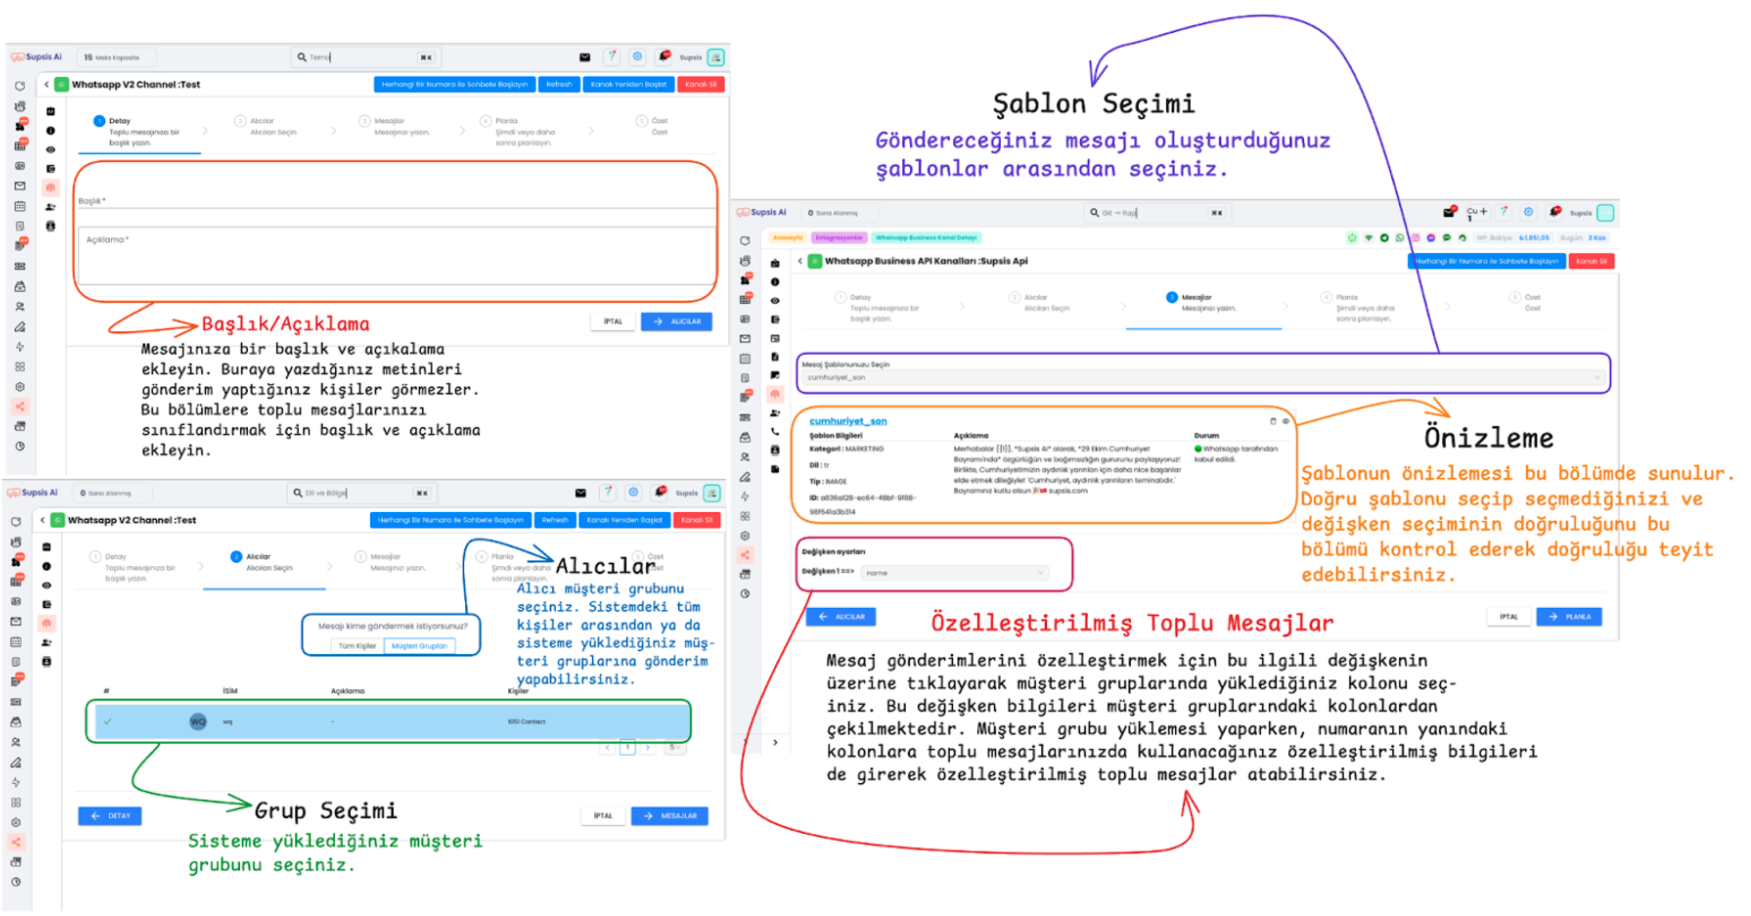Click page 1 in Alıcılar table pagination

627,748
